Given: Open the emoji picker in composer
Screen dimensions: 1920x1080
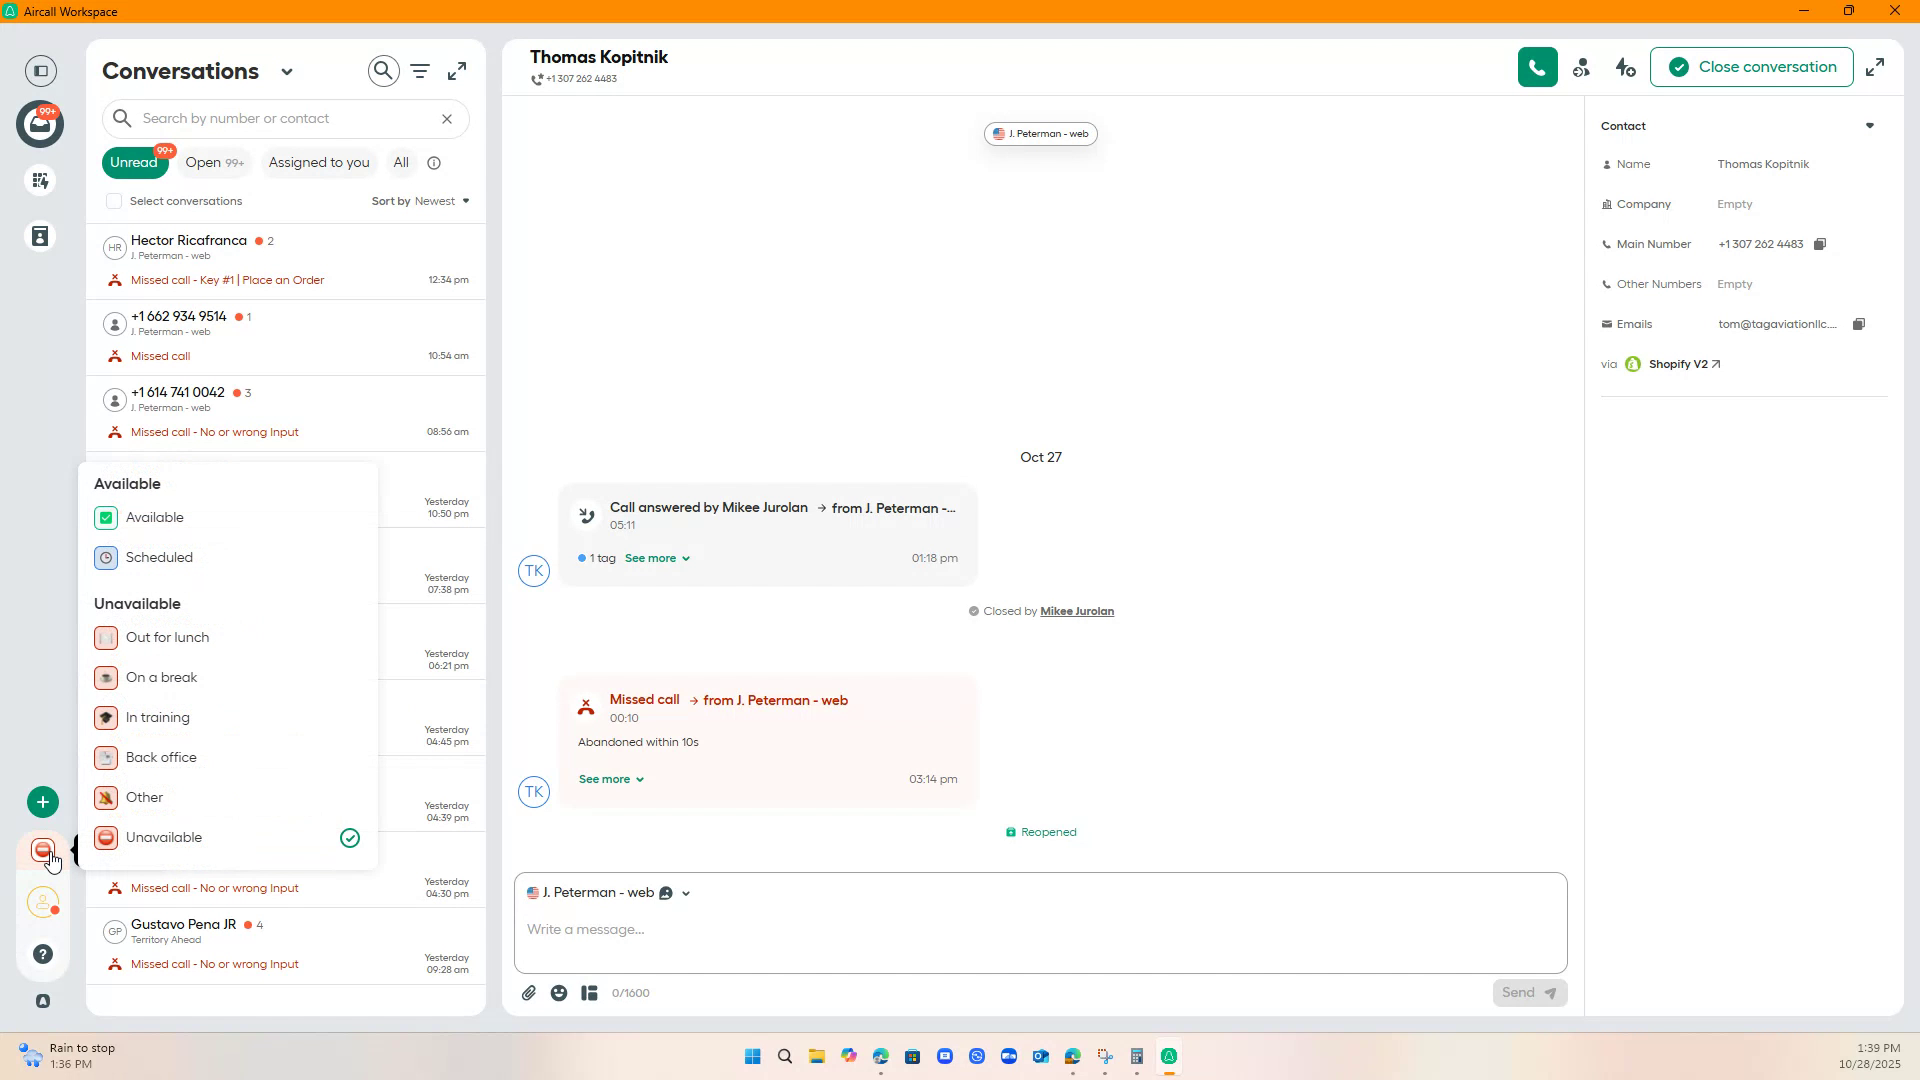Looking at the screenshot, I should (558, 992).
